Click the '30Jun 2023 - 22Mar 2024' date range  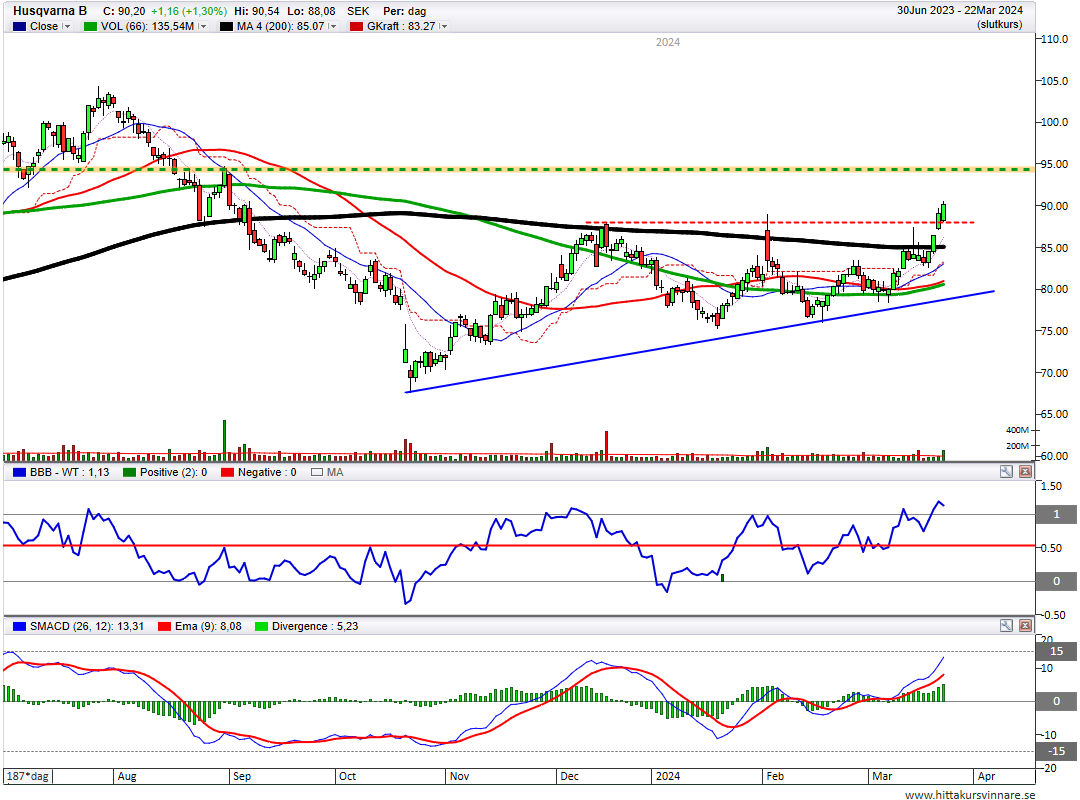point(959,10)
